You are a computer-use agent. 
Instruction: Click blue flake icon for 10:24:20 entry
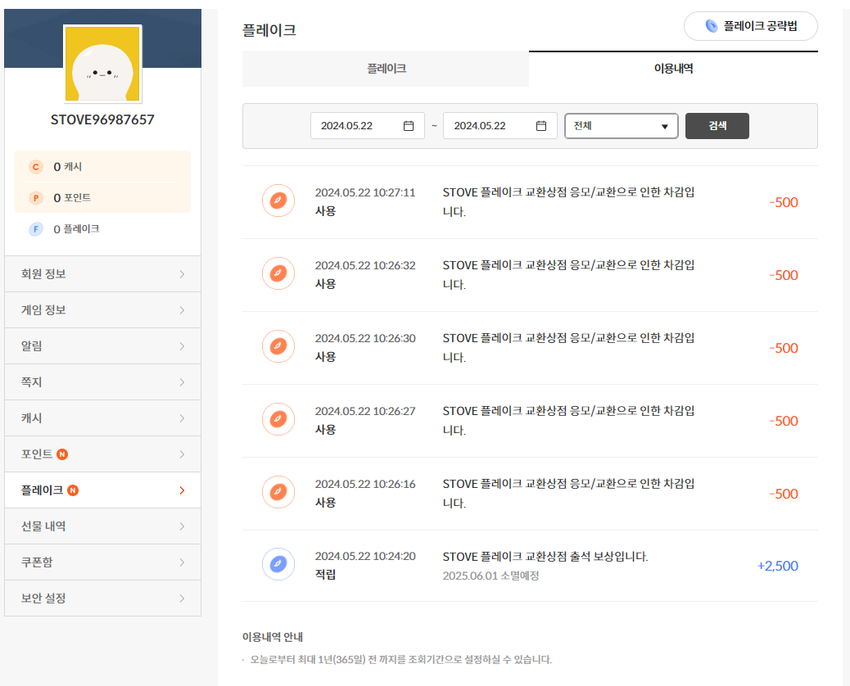tap(279, 565)
